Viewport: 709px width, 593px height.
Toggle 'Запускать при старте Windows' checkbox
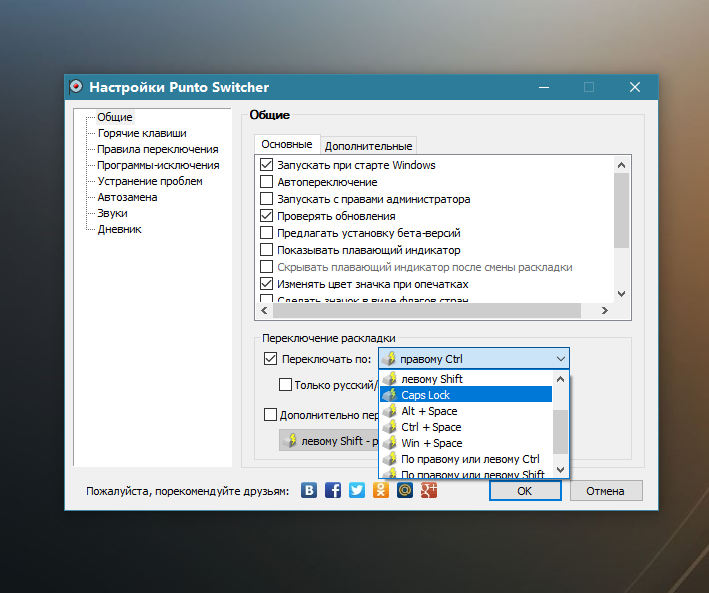[266, 165]
